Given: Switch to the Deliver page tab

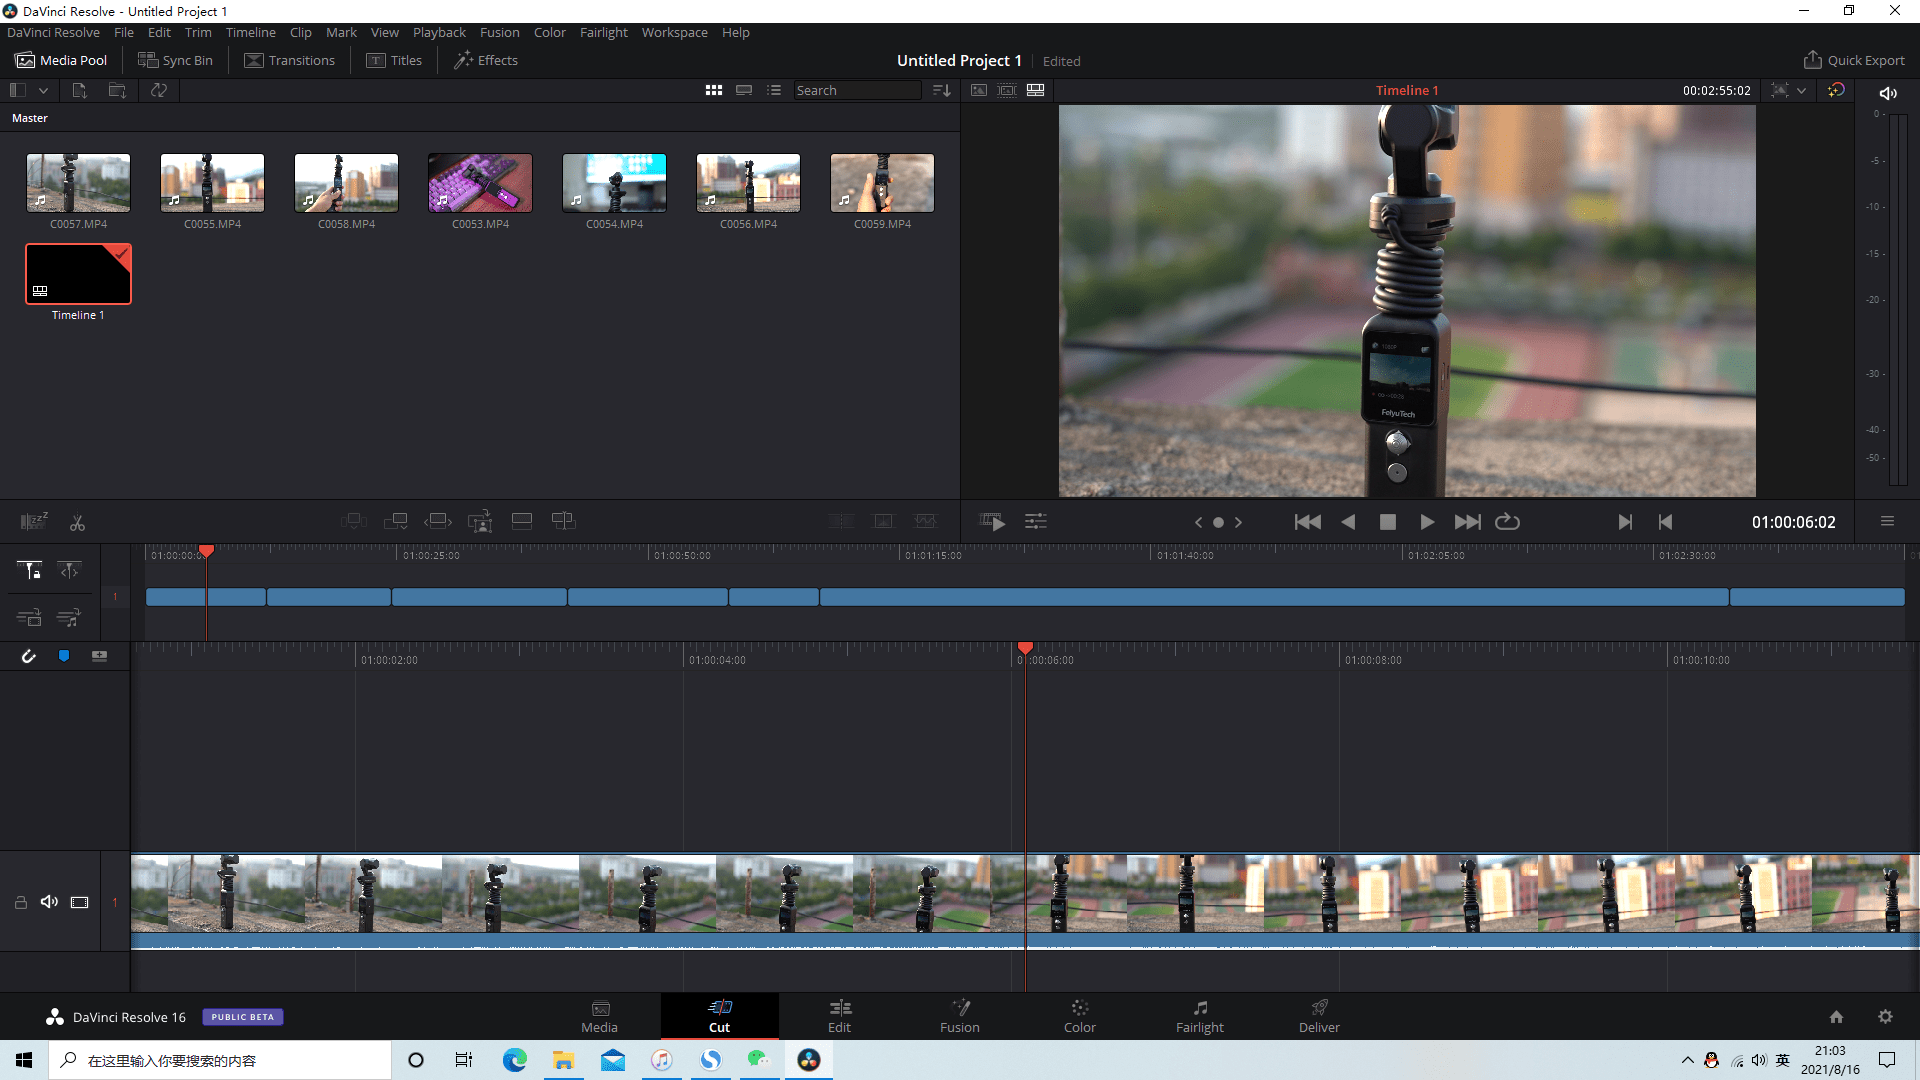Looking at the screenshot, I should click(1319, 1016).
